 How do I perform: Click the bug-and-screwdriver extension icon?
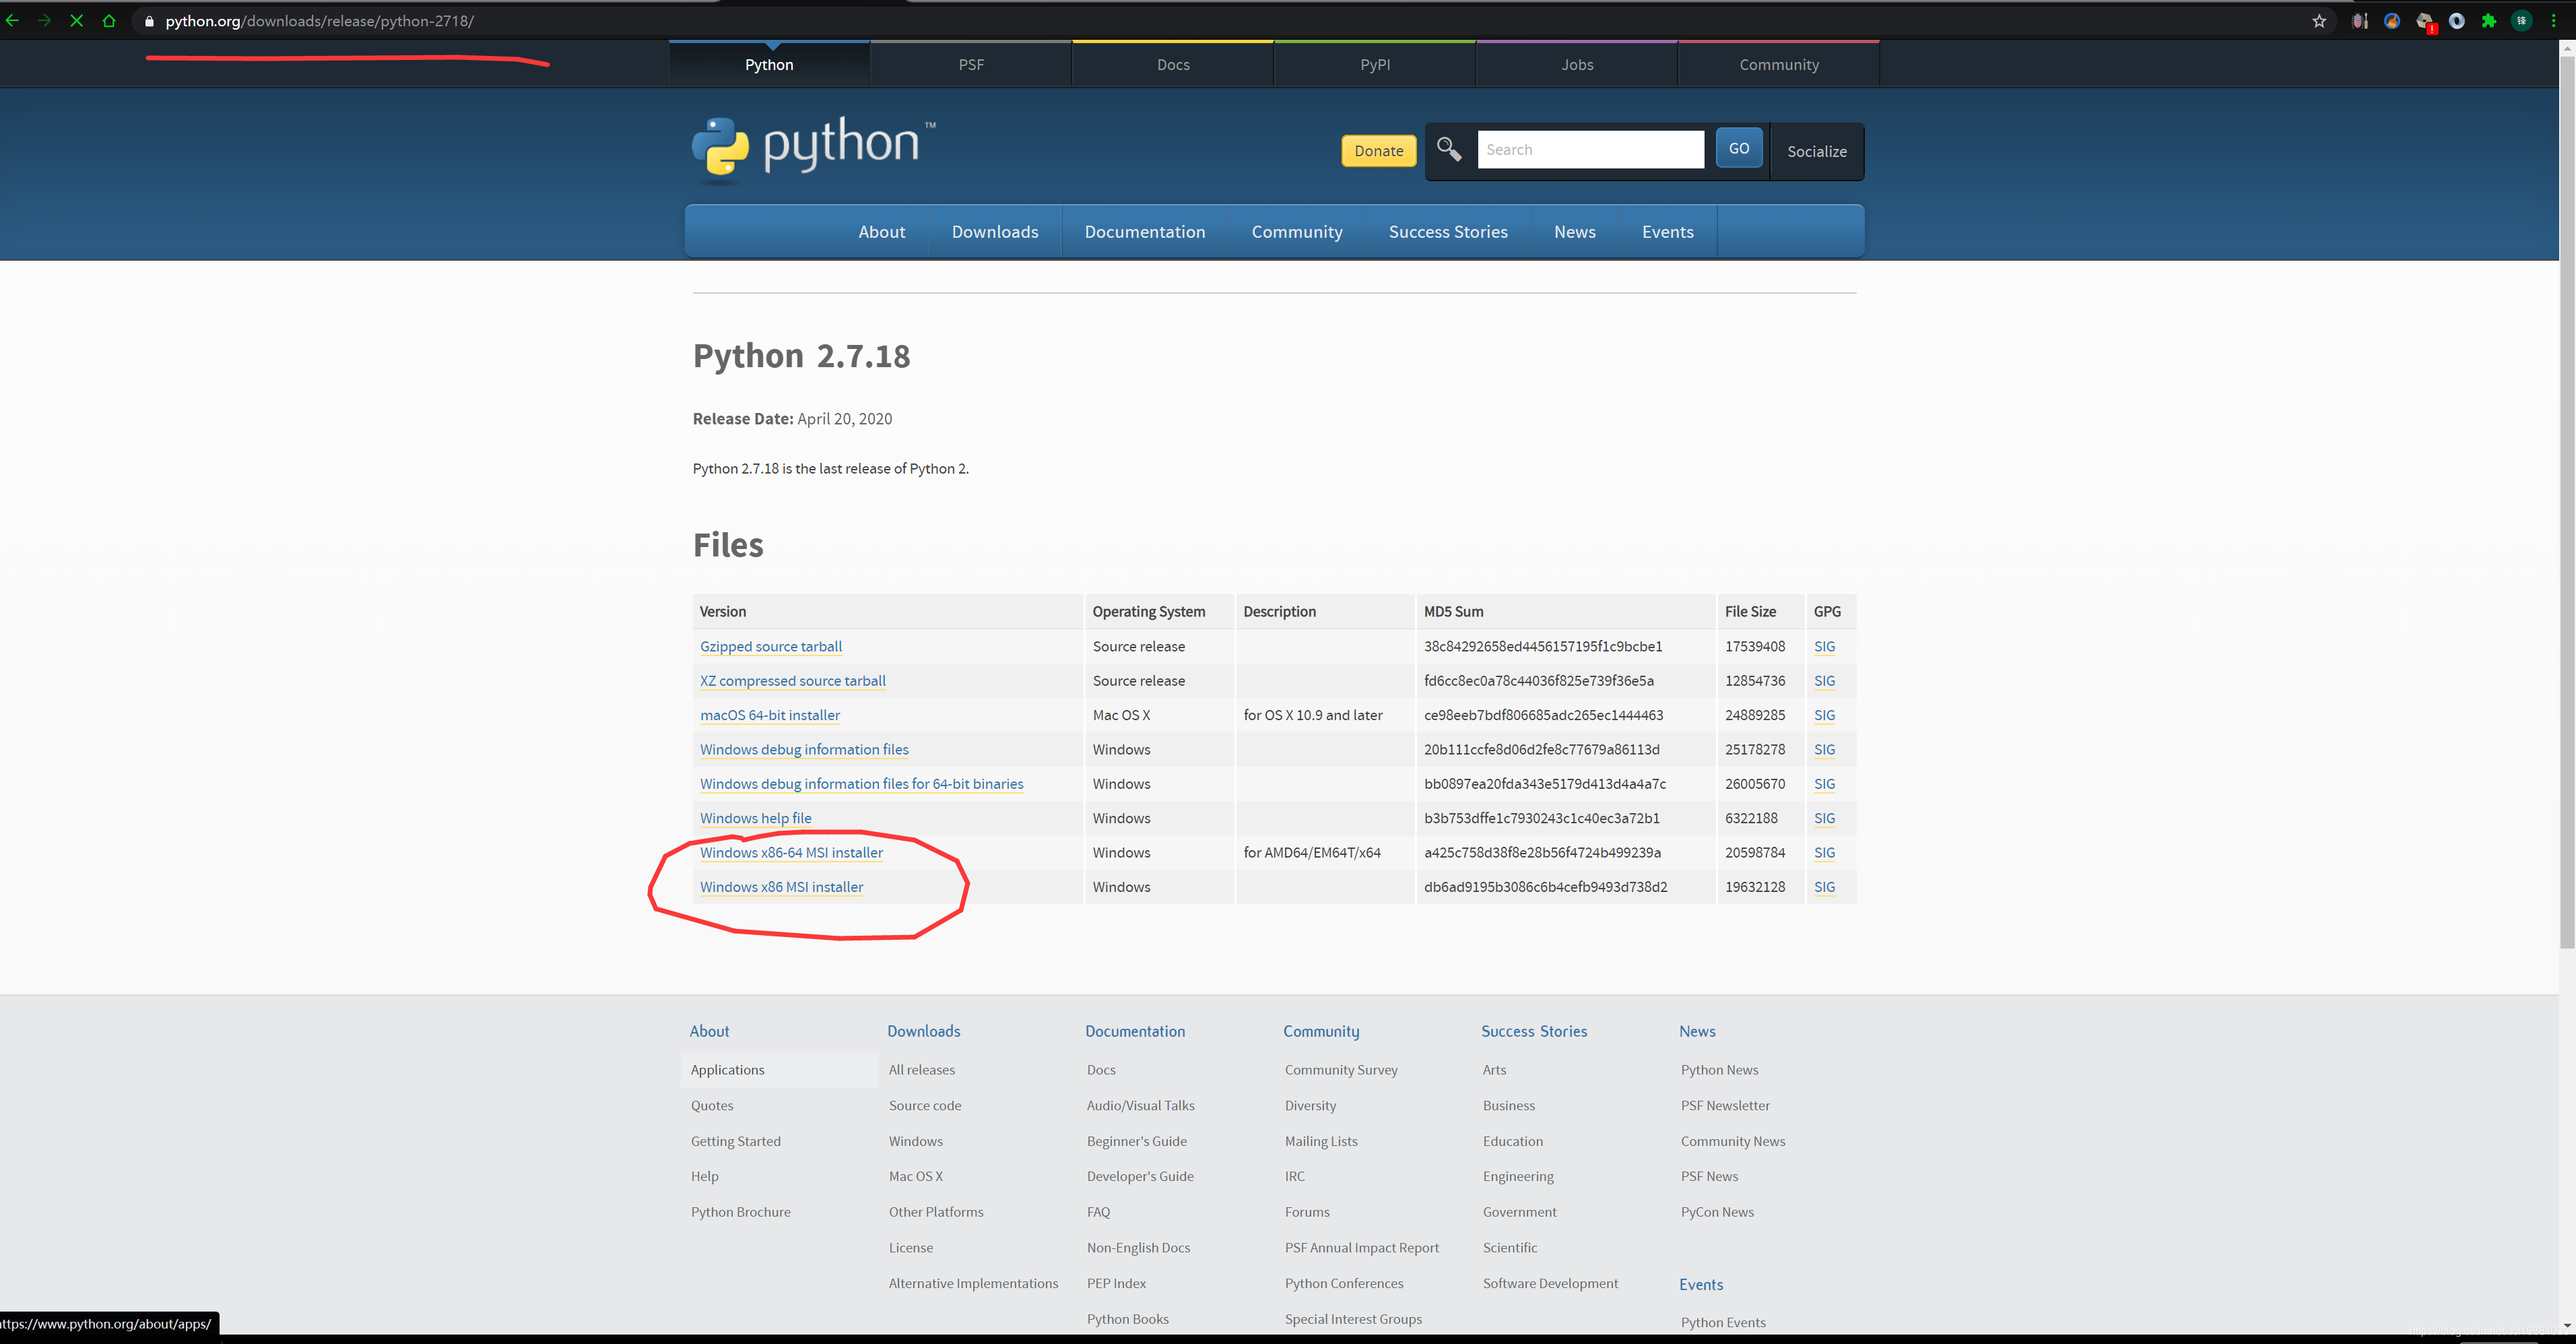(x=2359, y=21)
